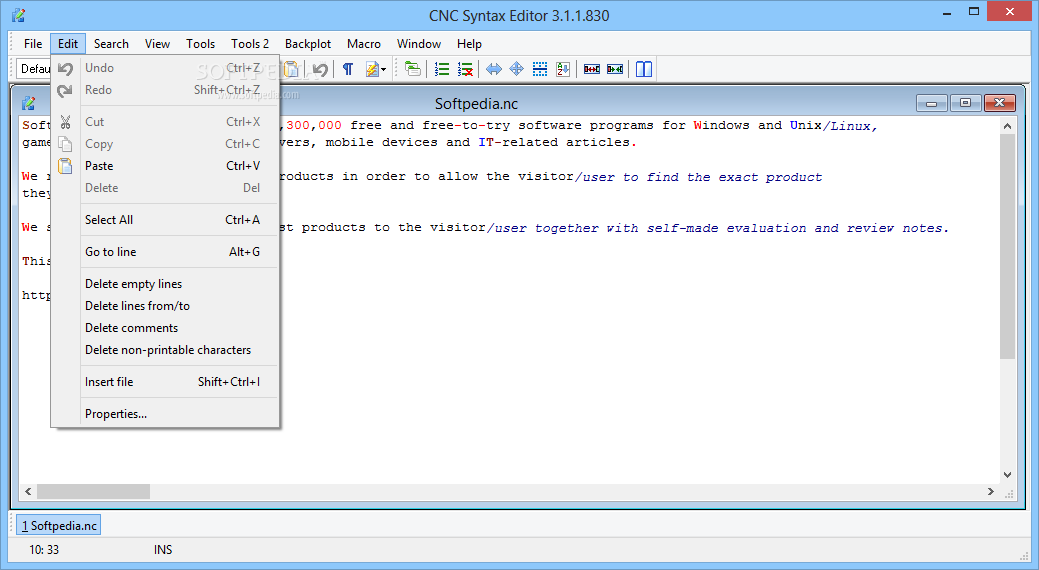Open the View menu

coord(157,44)
